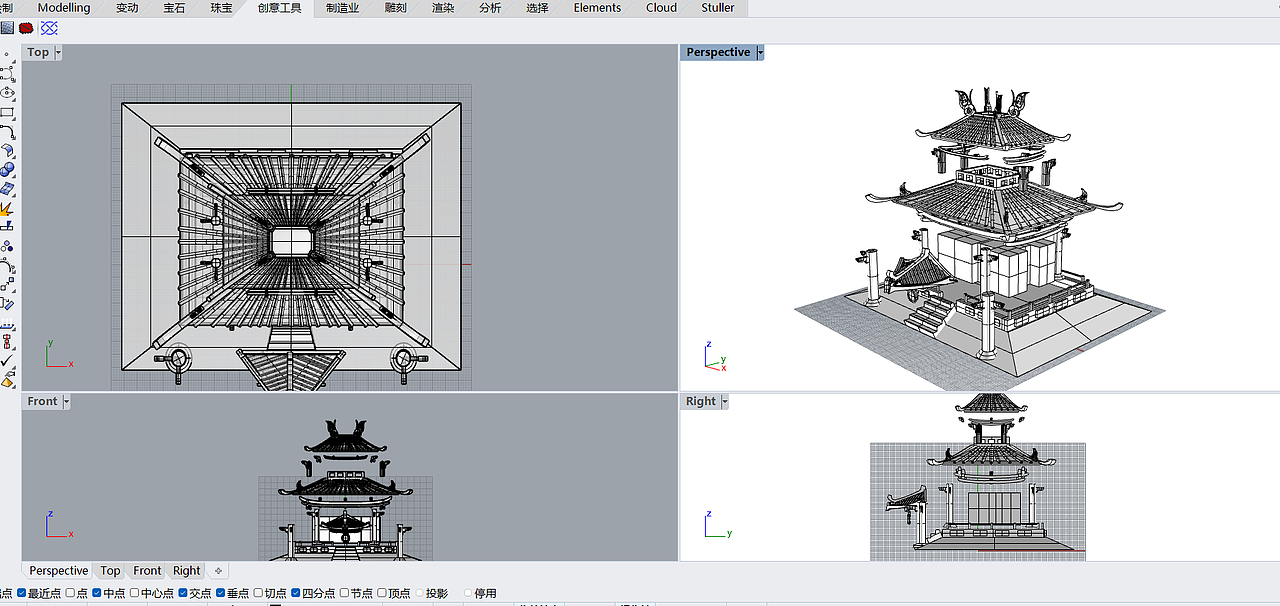
Task: Toggle the 最近点 snap checkbox
Action: pos(22,593)
